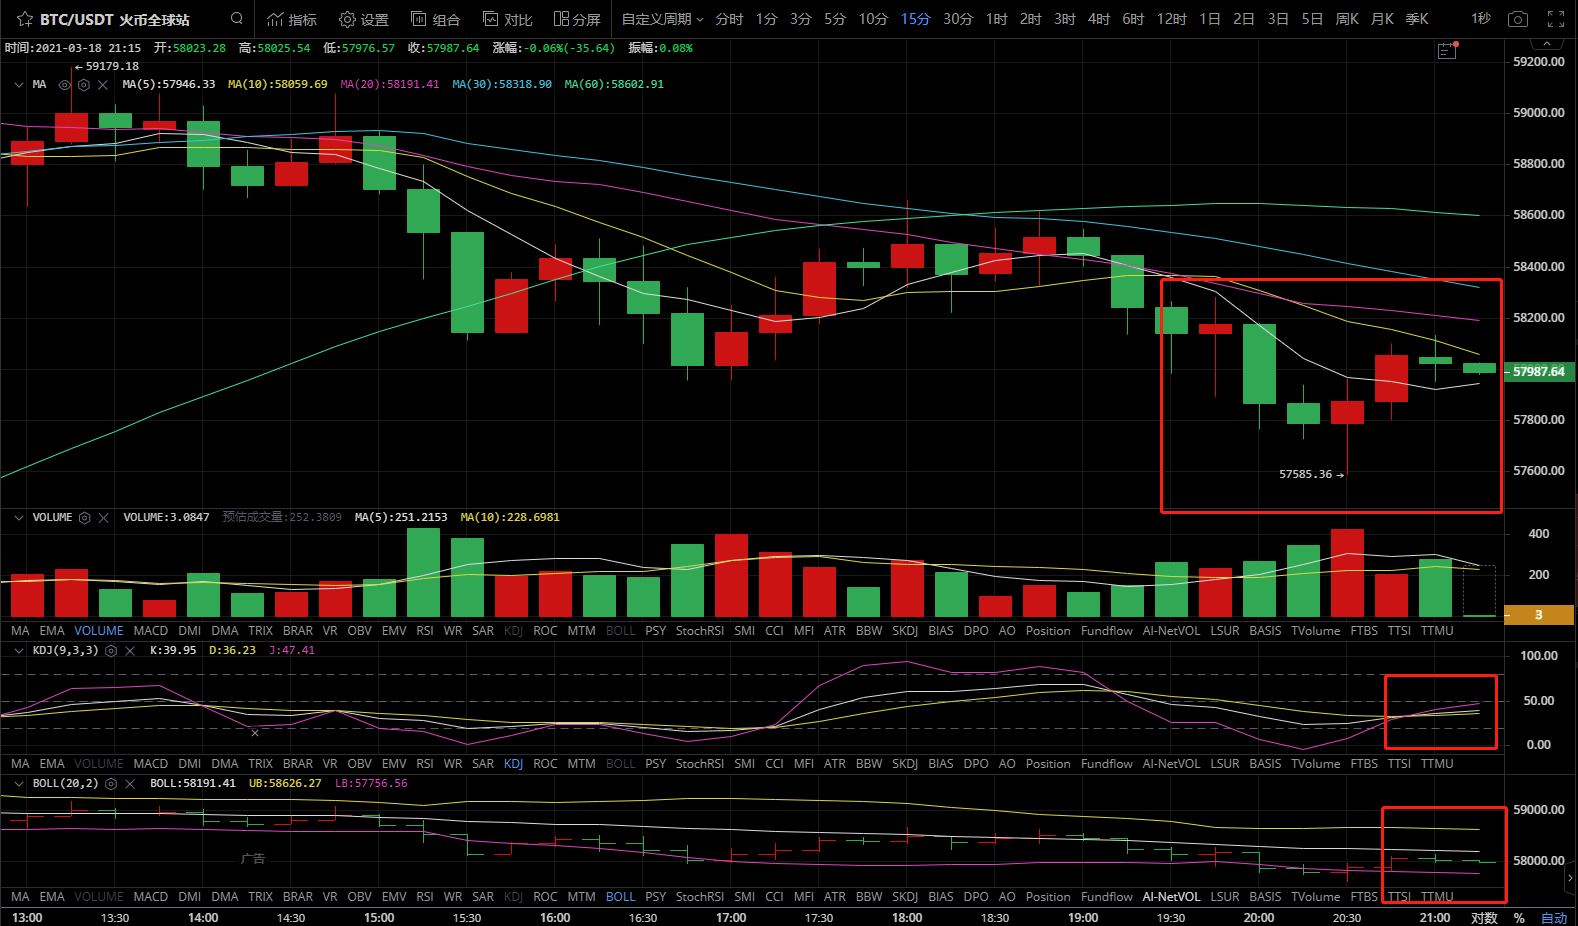Enter fullscreen mode via top-right icon
Screen dimensions: 1578x926
[x=1556, y=19]
